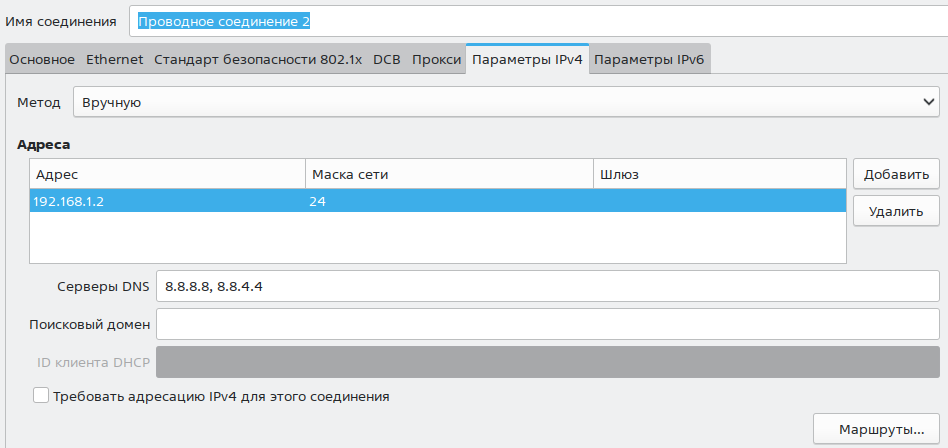The height and width of the screenshot is (448, 948).
Task: Enable Требовать адресацию IPv4 checkbox
Action: (41, 396)
